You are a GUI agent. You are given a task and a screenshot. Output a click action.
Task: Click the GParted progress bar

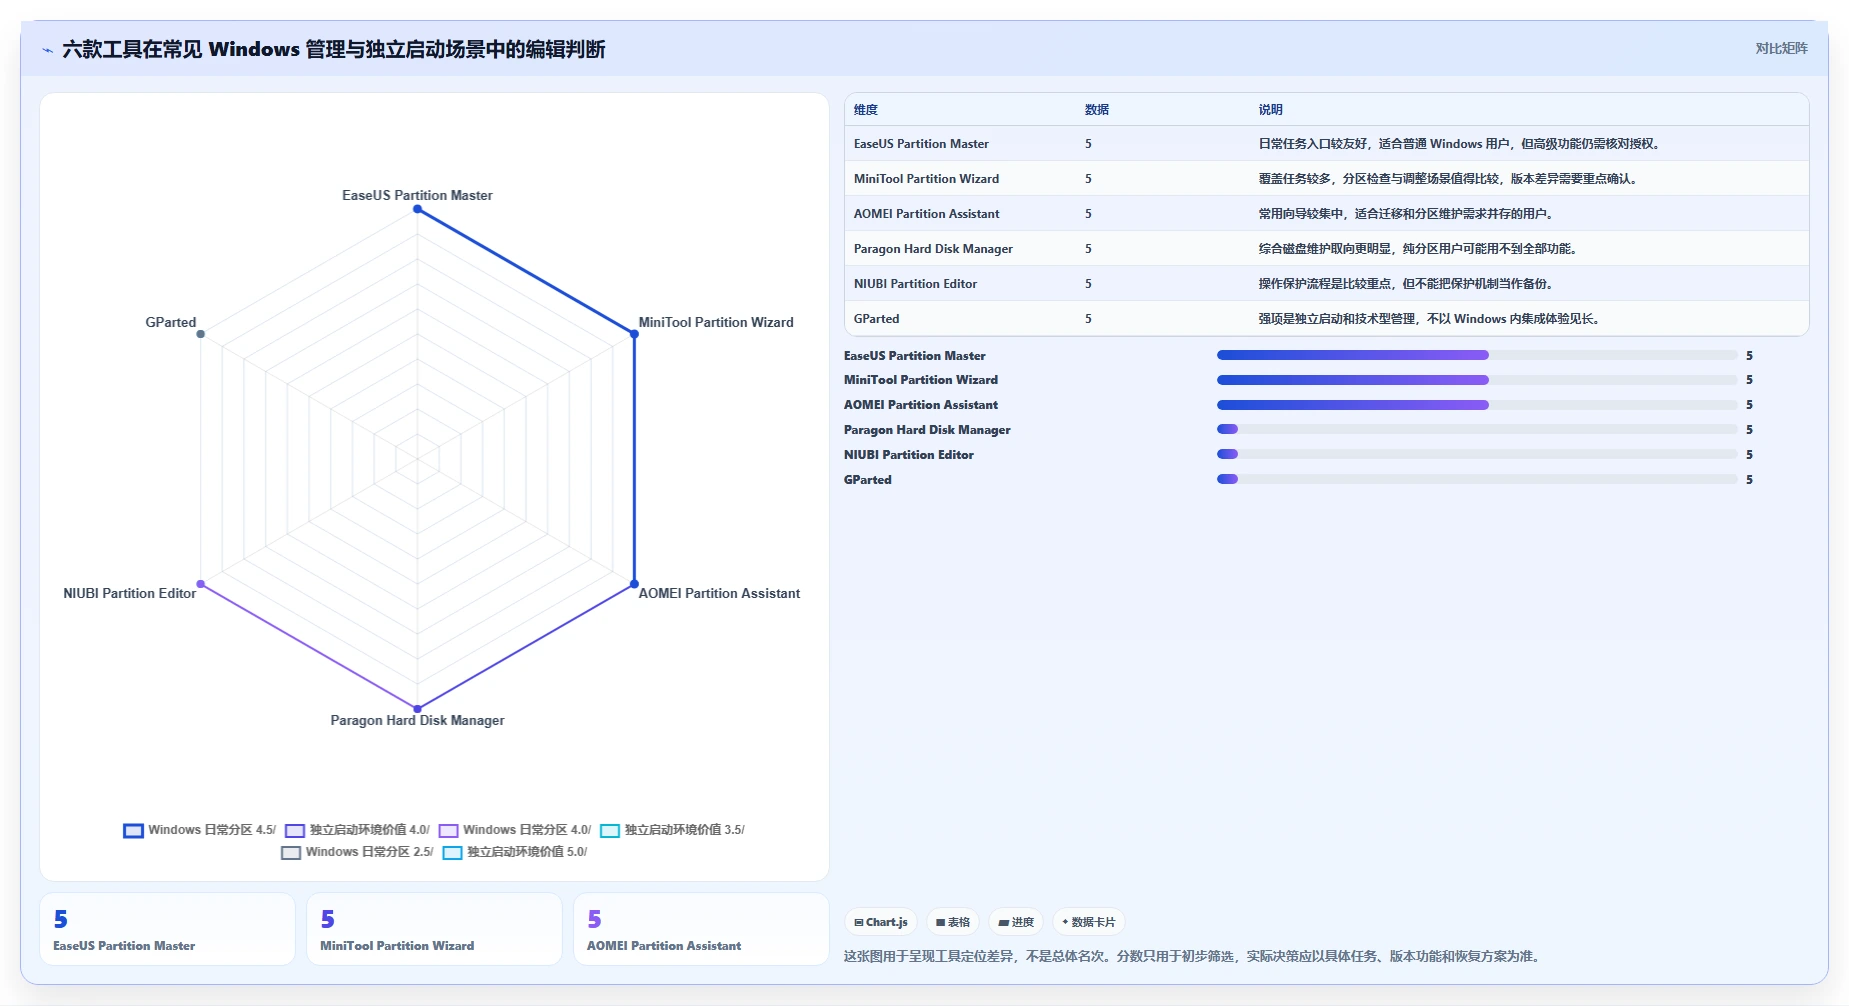[1477, 479]
